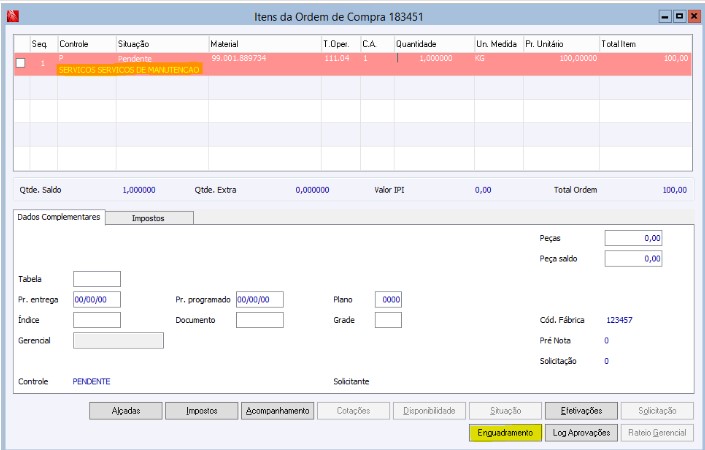The image size is (705, 450).
Task: Click the Quantidade column header
Action: click(434, 44)
